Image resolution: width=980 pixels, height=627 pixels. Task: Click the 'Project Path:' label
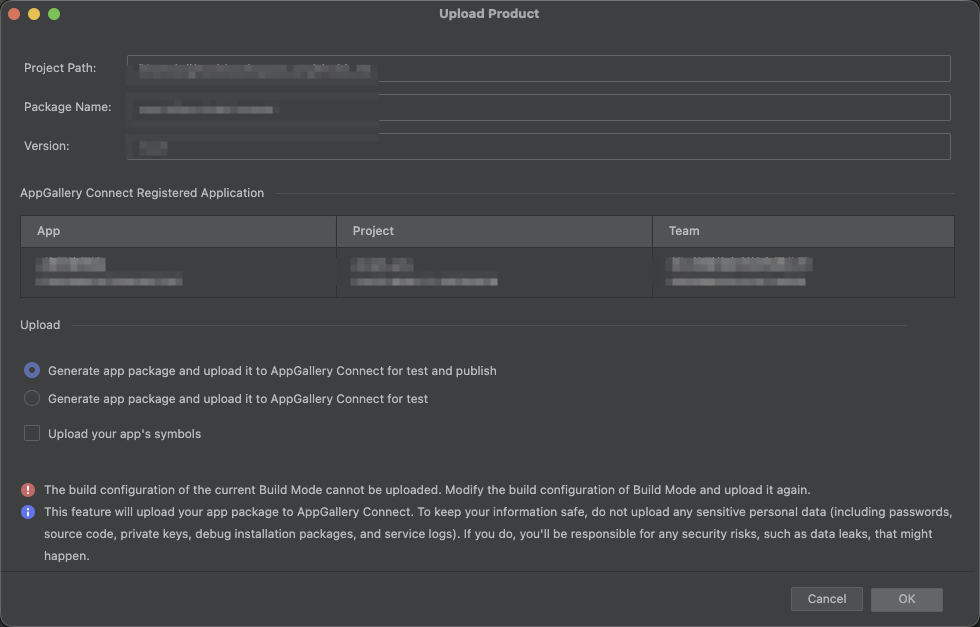point(60,68)
